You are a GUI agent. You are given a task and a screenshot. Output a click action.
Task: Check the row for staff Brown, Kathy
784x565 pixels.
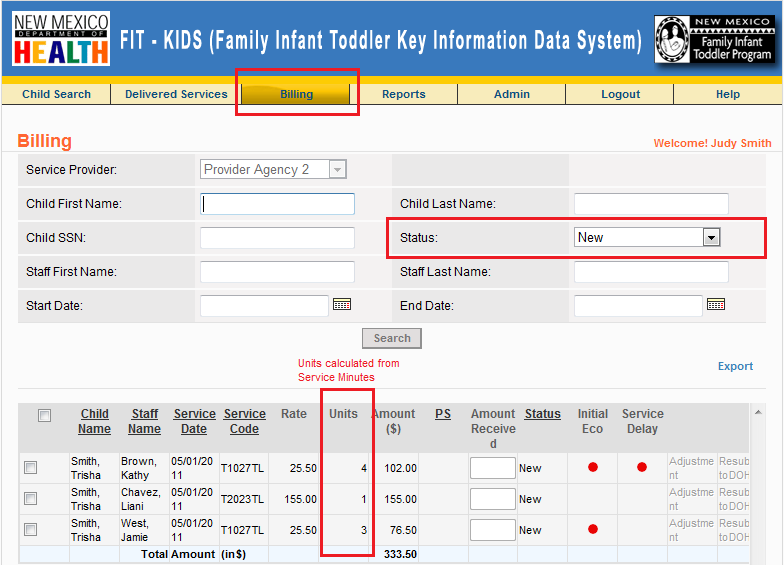click(x=30, y=468)
